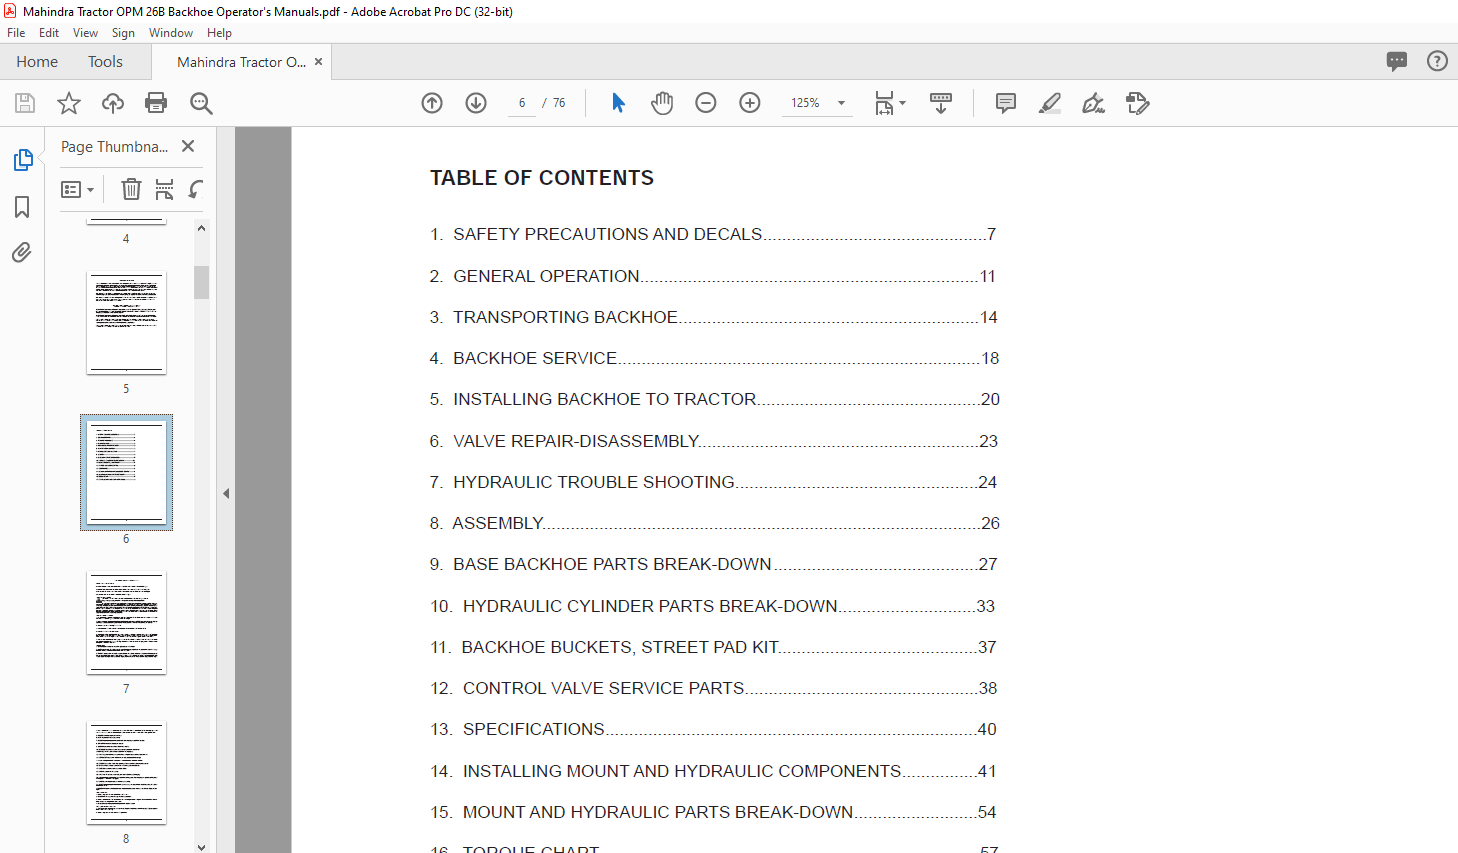Screen dimensions: 1458x853
Task: Click thumbnail scrollbar up arrow
Action: pyautogui.click(x=202, y=228)
